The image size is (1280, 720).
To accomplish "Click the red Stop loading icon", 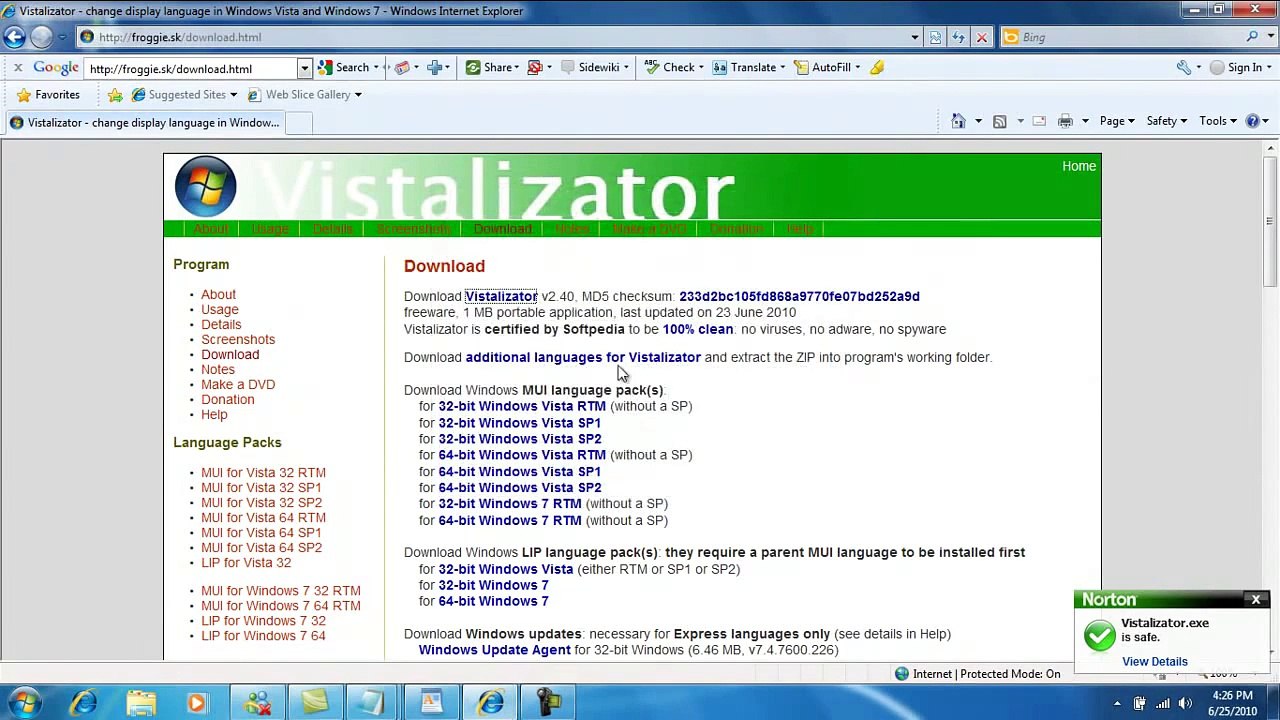I will pyautogui.click(x=981, y=37).
